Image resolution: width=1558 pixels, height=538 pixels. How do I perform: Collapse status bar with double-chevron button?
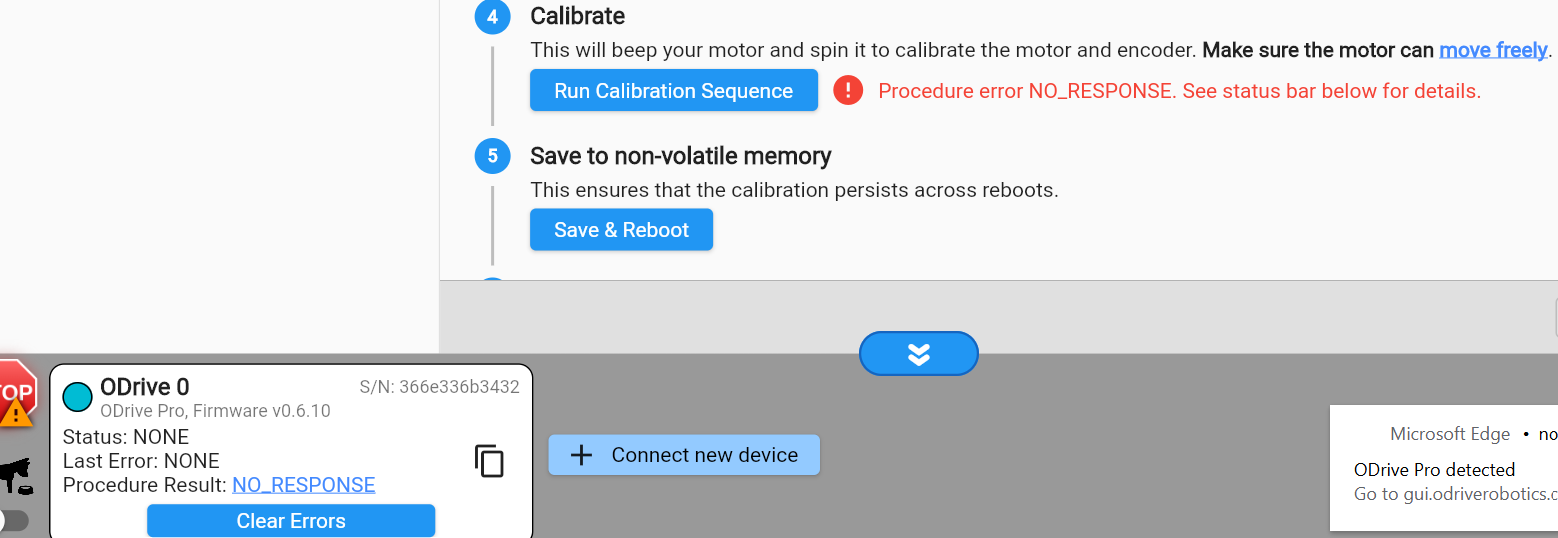point(918,353)
